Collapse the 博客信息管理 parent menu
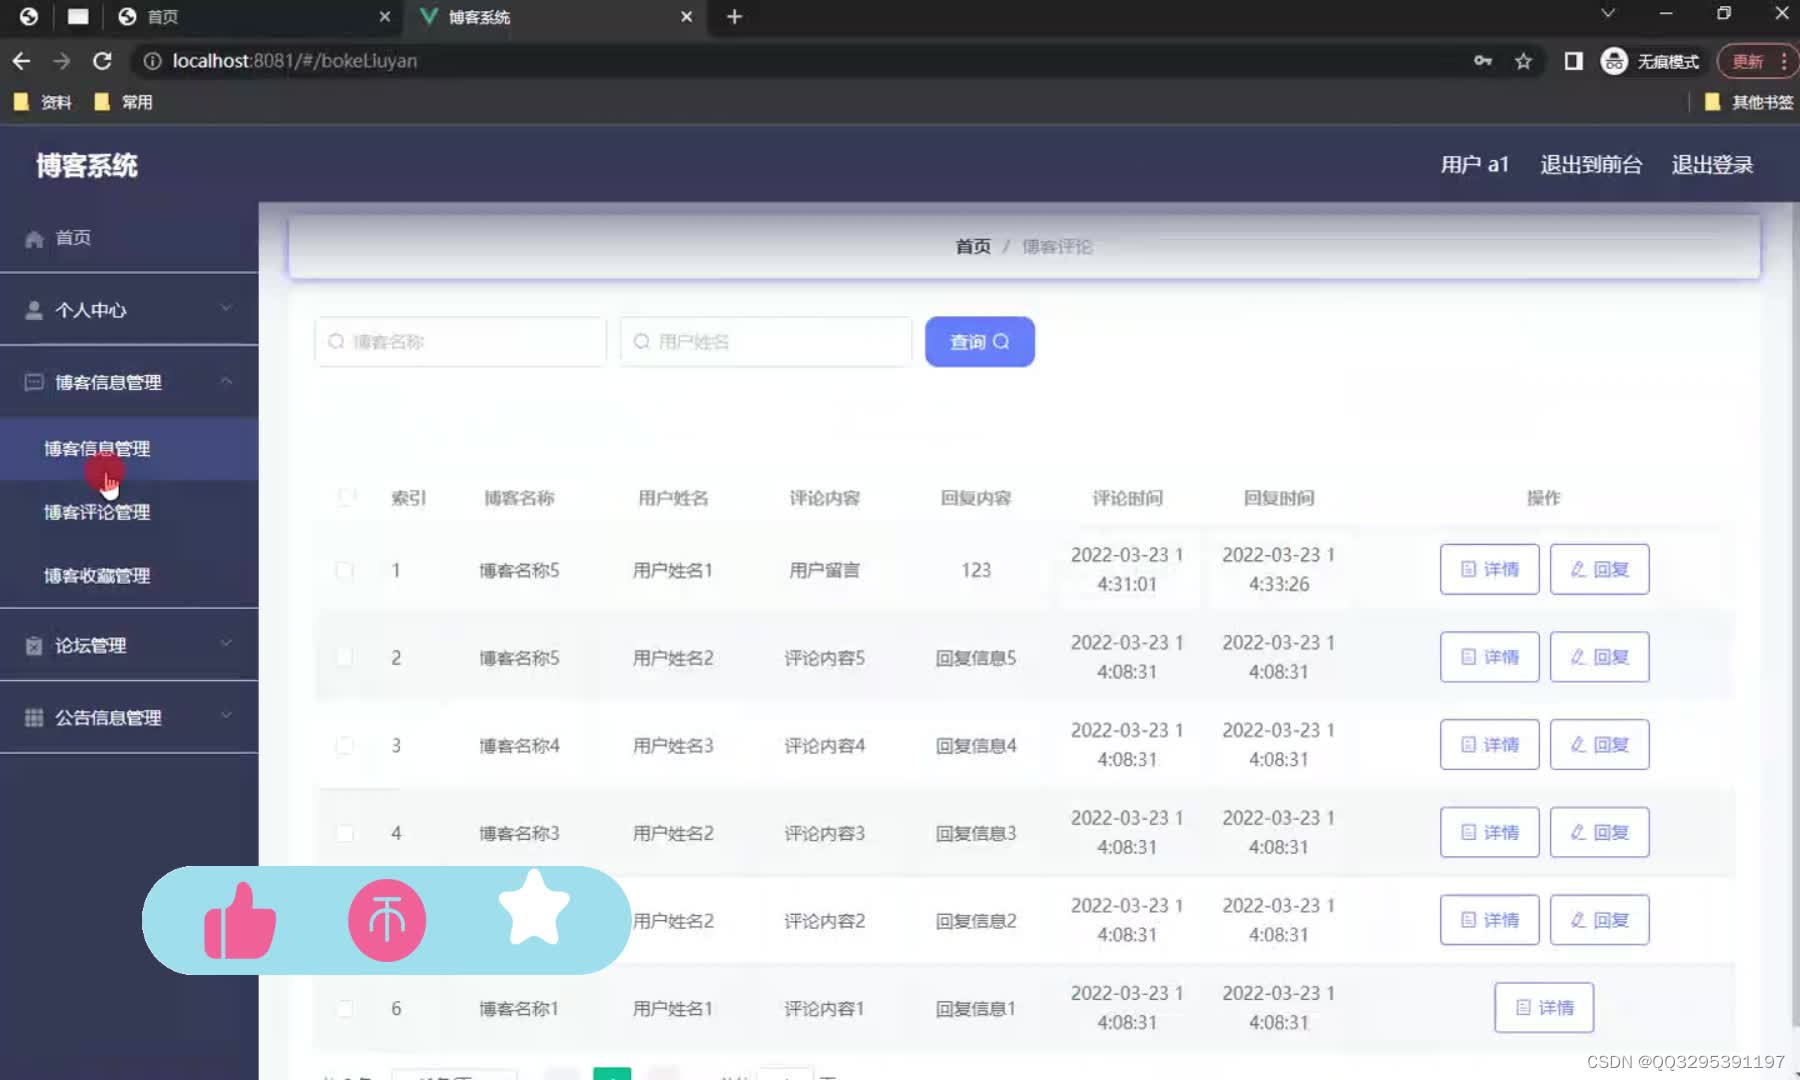1800x1080 pixels. point(129,382)
